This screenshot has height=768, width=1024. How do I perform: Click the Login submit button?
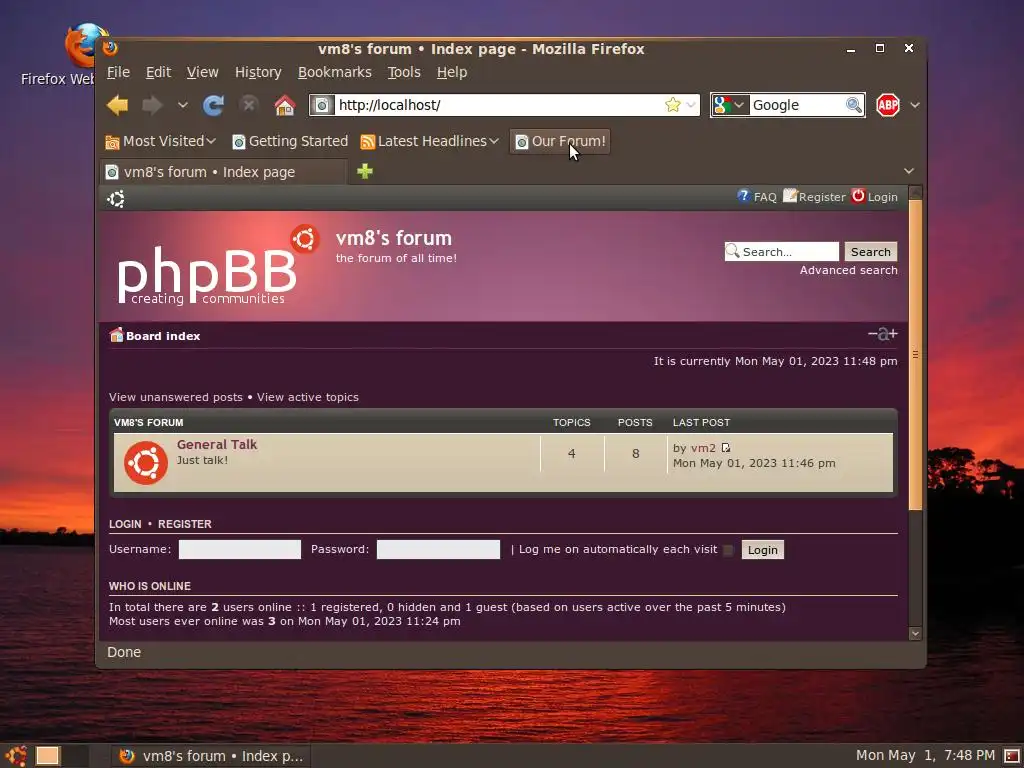762,550
